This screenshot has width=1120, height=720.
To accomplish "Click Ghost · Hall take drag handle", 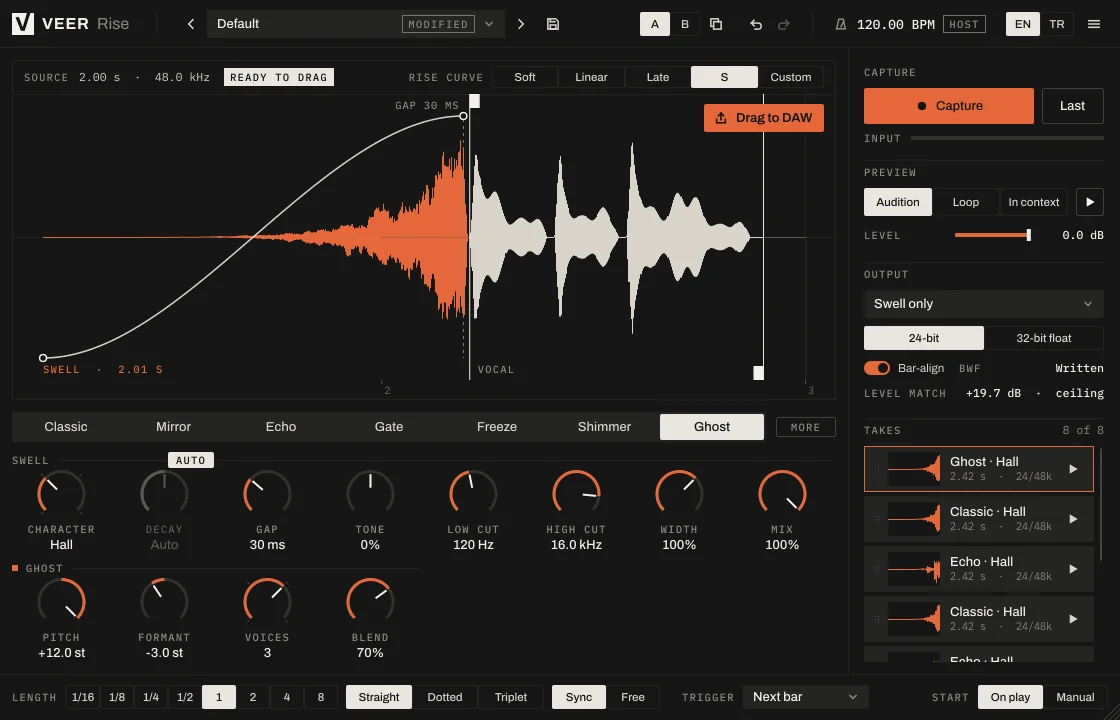I will point(877,469).
